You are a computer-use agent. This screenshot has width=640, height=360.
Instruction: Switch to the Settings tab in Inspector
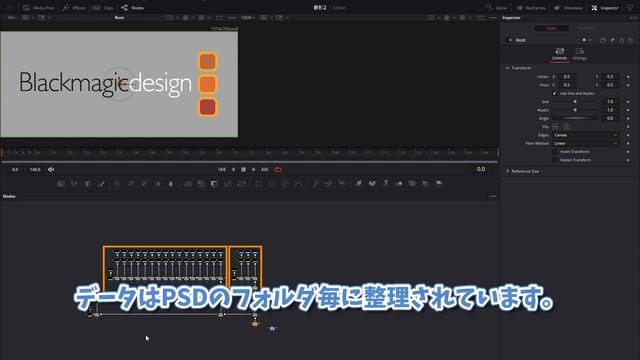coord(579,54)
